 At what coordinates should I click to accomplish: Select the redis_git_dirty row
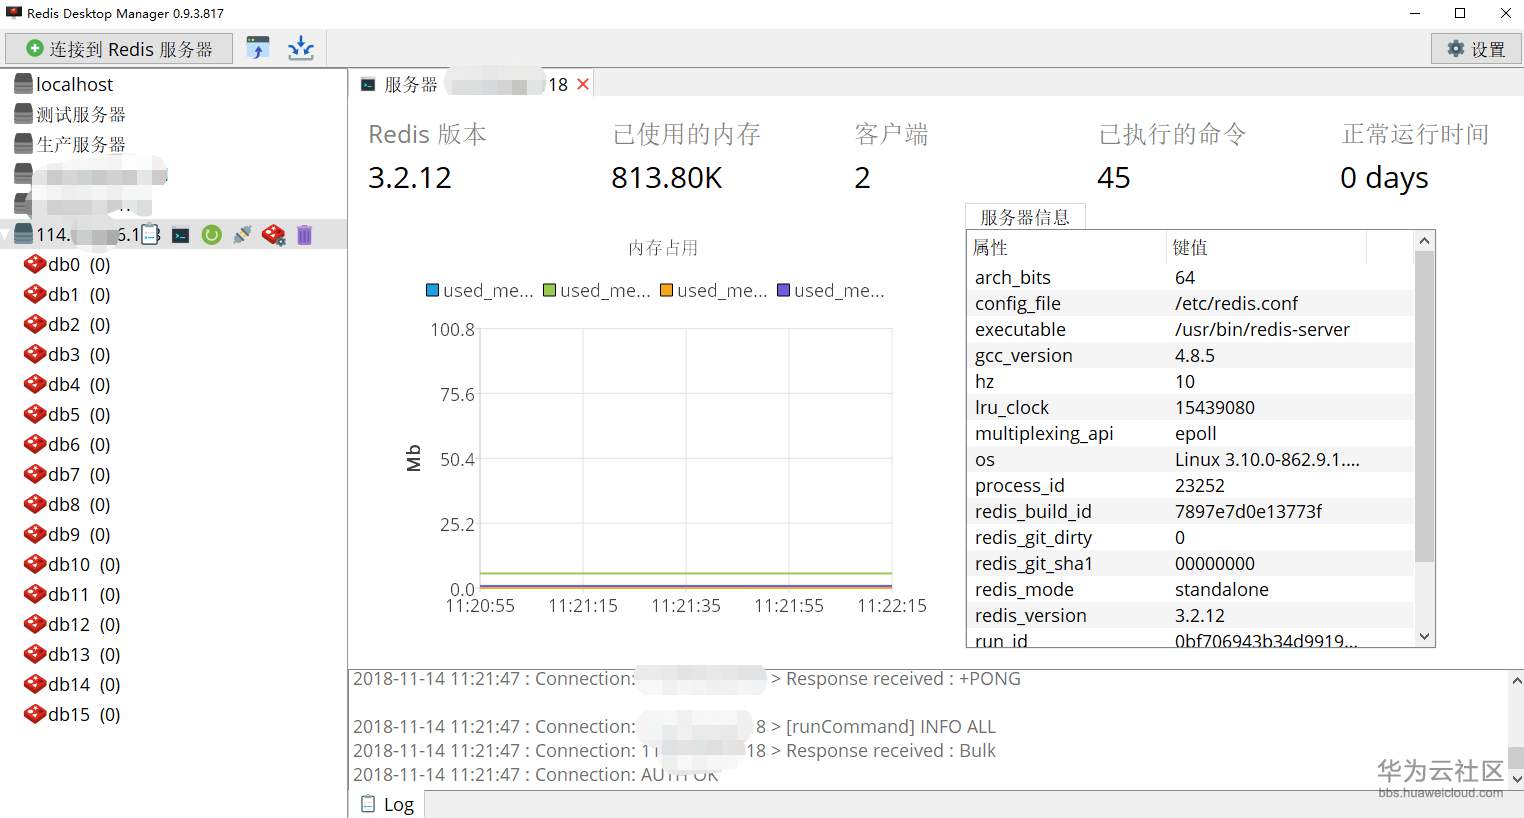tap(1191, 537)
